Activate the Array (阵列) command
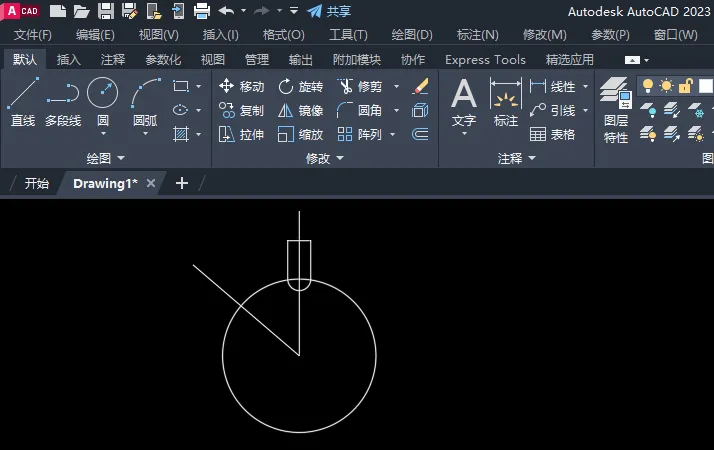The image size is (714, 450). point(360,134)
